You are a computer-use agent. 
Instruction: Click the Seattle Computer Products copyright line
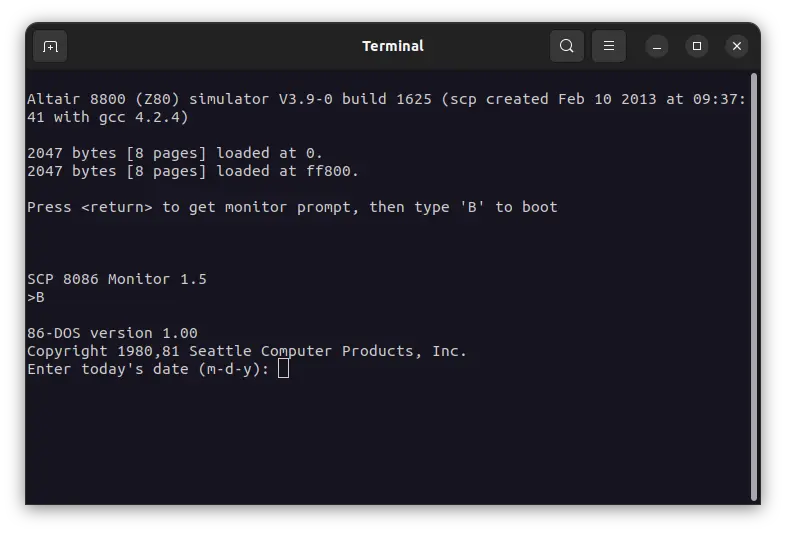(247, 351)
